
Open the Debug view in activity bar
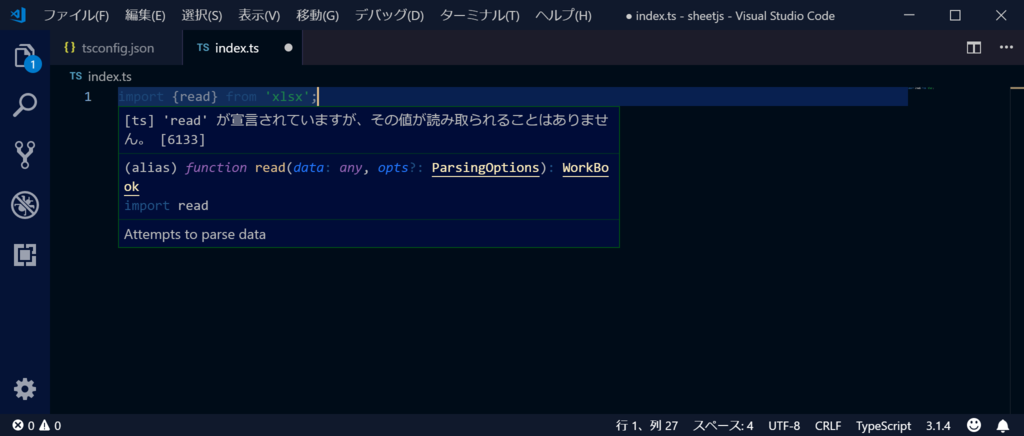click(x=25, y=206)
